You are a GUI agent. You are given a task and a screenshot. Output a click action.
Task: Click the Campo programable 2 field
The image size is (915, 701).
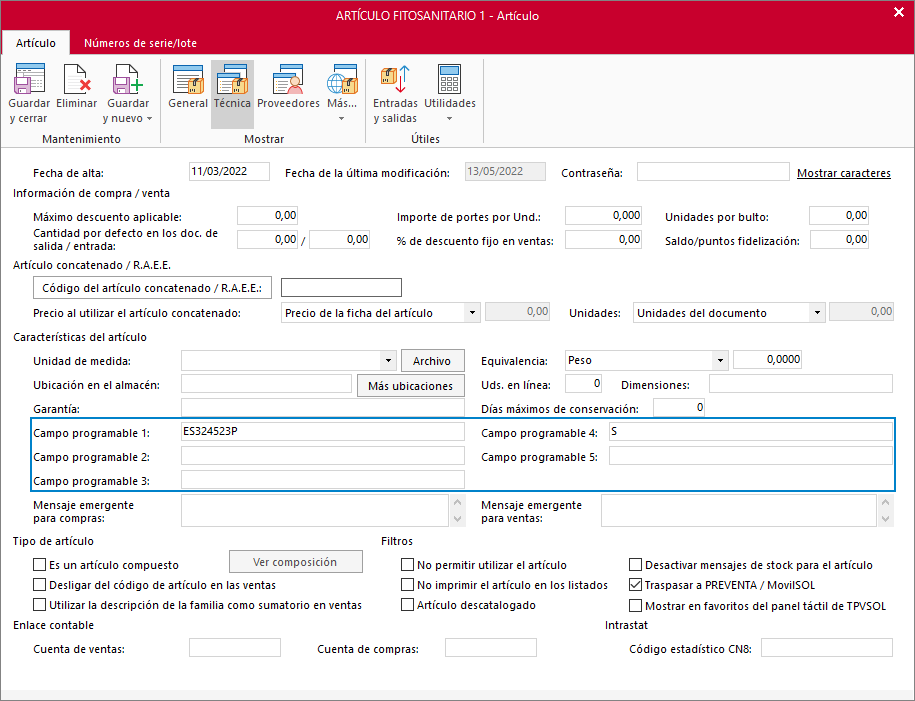323,455
